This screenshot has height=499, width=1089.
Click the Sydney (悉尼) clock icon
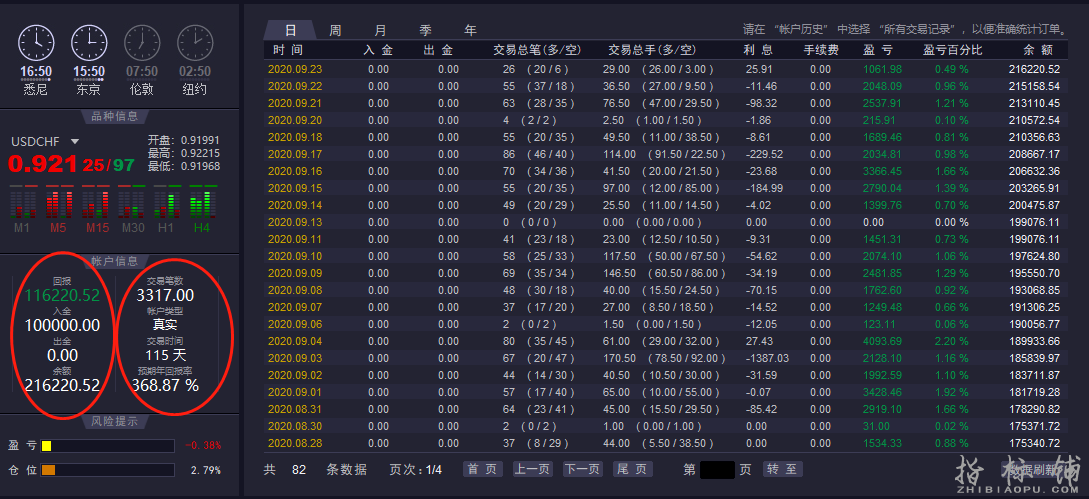point(36,43)
